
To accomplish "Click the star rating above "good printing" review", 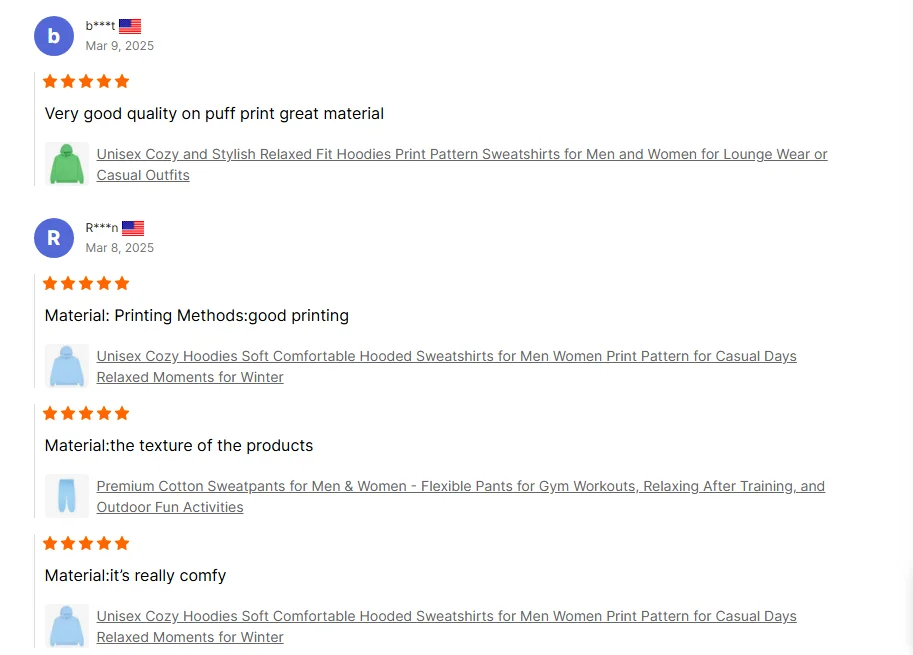I will [86, 283].
